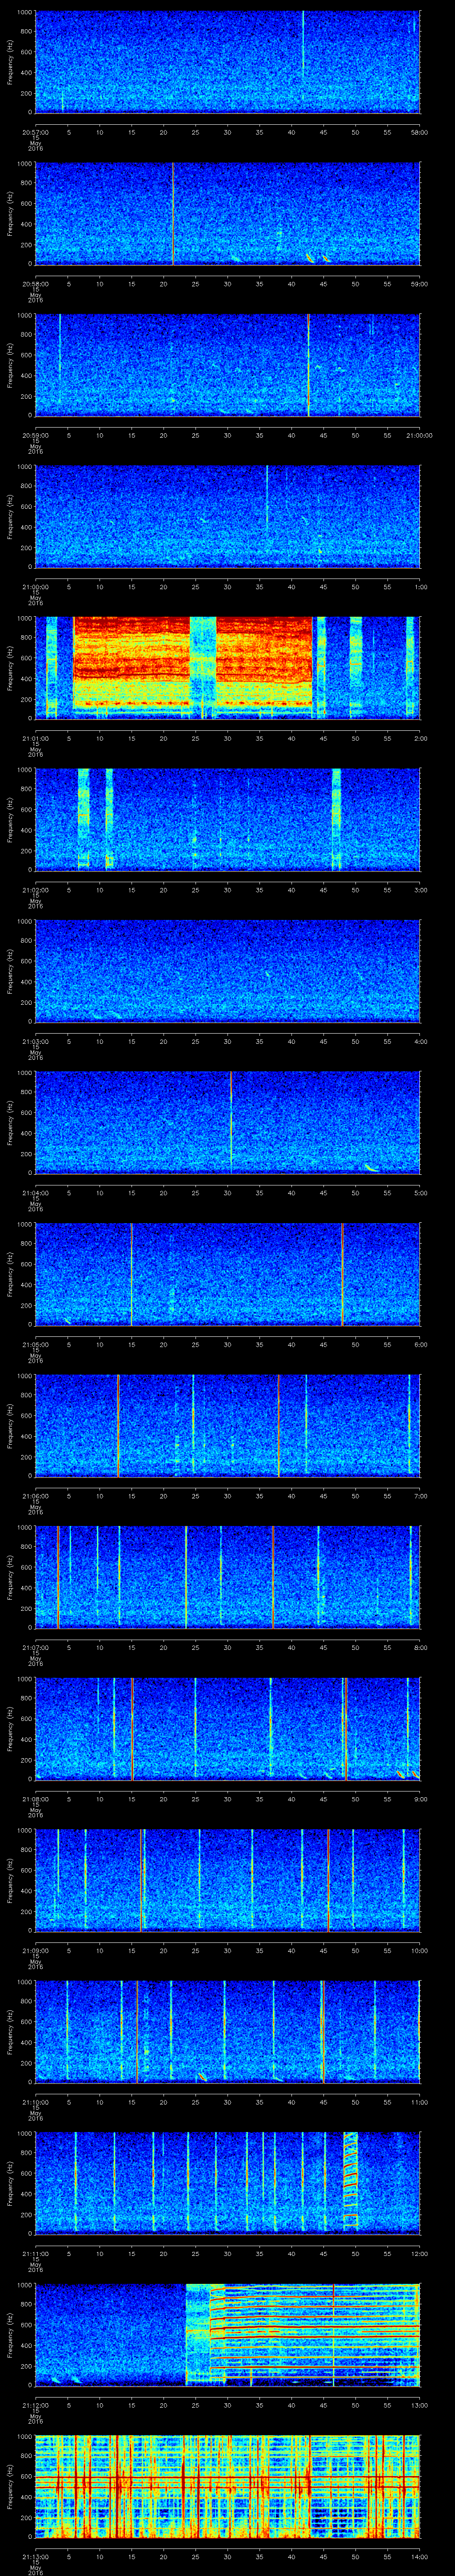Select the spectrogram panel starting at 21:02:00
The image size is (455, 2576).
click(x=227, y=820)
